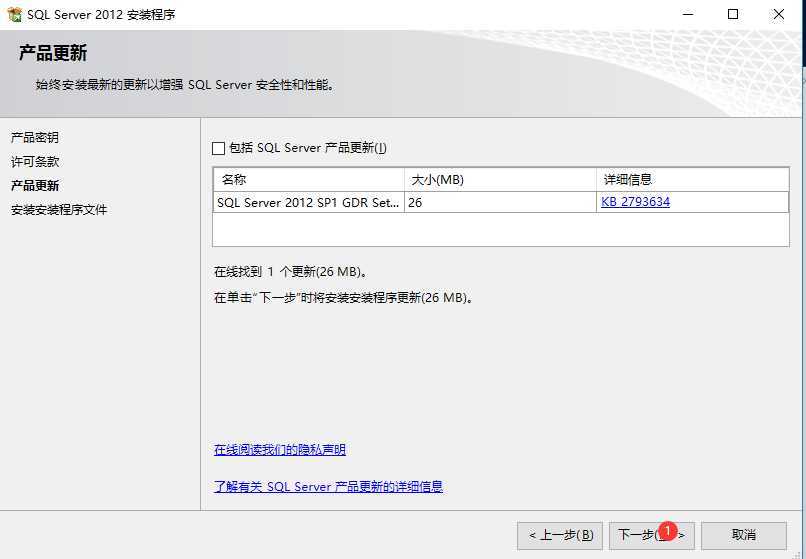Minimize the setup window

(688, 14)
